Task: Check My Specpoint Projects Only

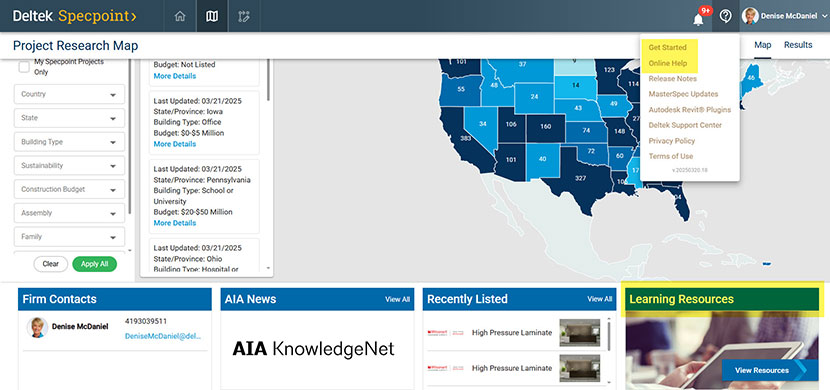Action: [24, 67]
